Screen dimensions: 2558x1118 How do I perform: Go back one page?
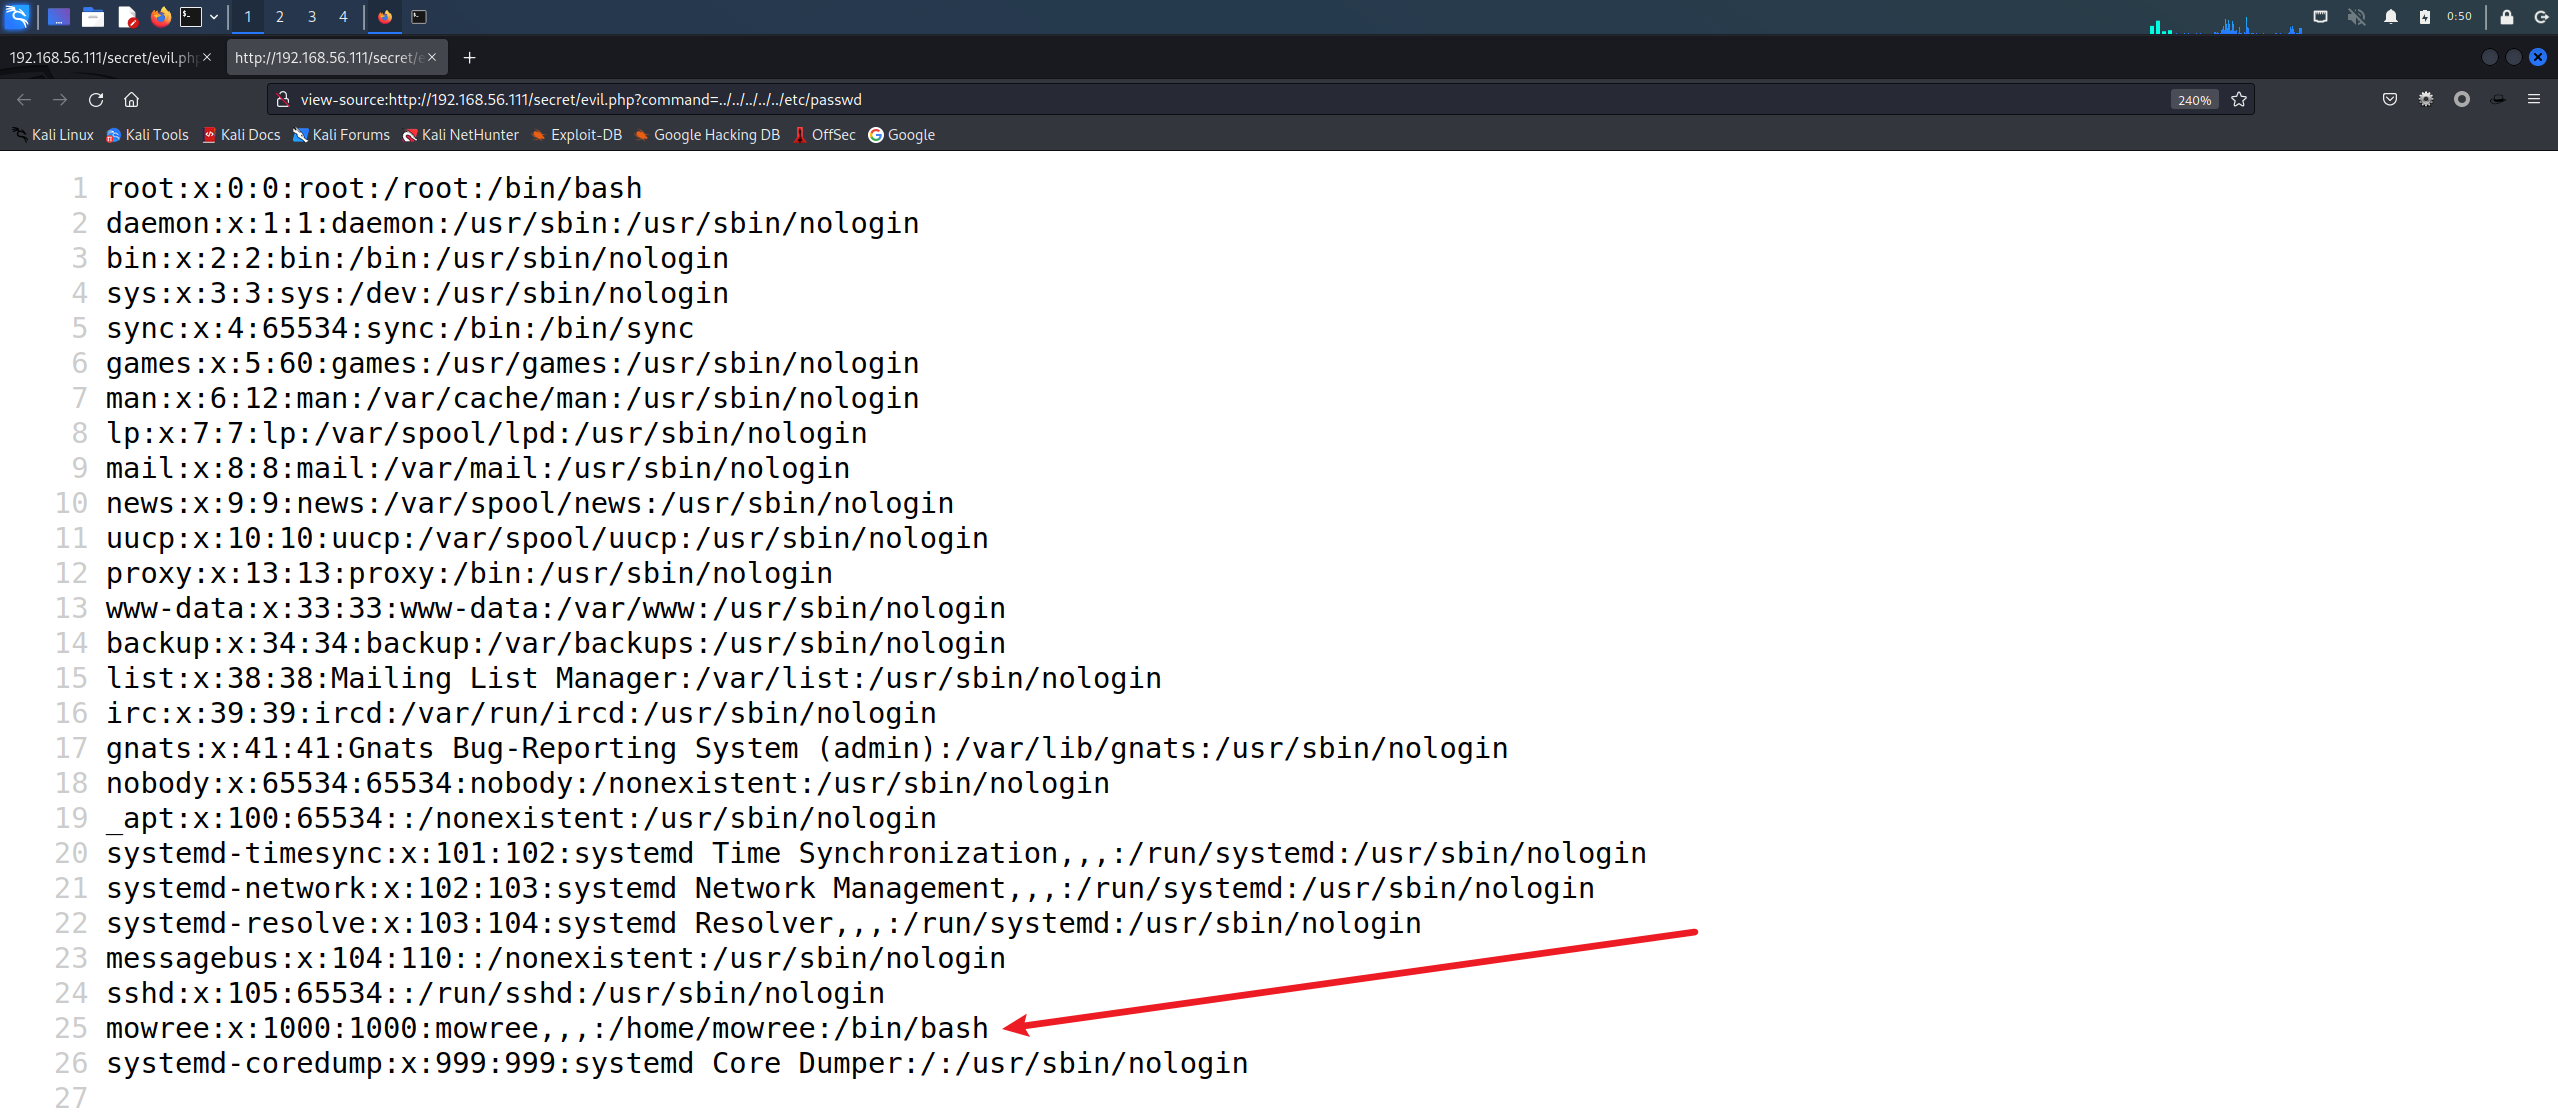pyautogui.click(x=24, y=99)
